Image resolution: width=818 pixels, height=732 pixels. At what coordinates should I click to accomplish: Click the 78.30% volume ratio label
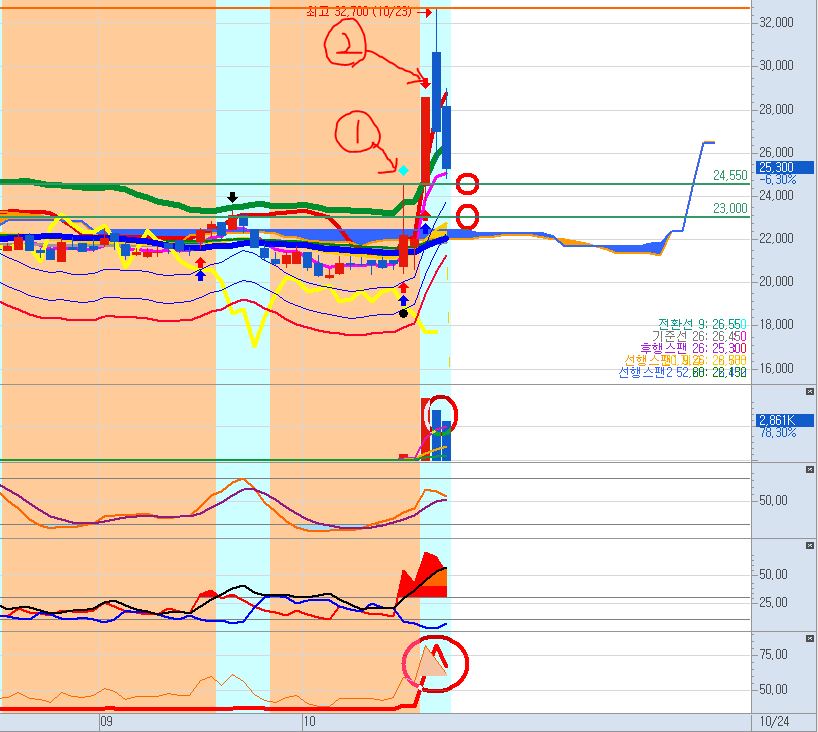(778, 433)
